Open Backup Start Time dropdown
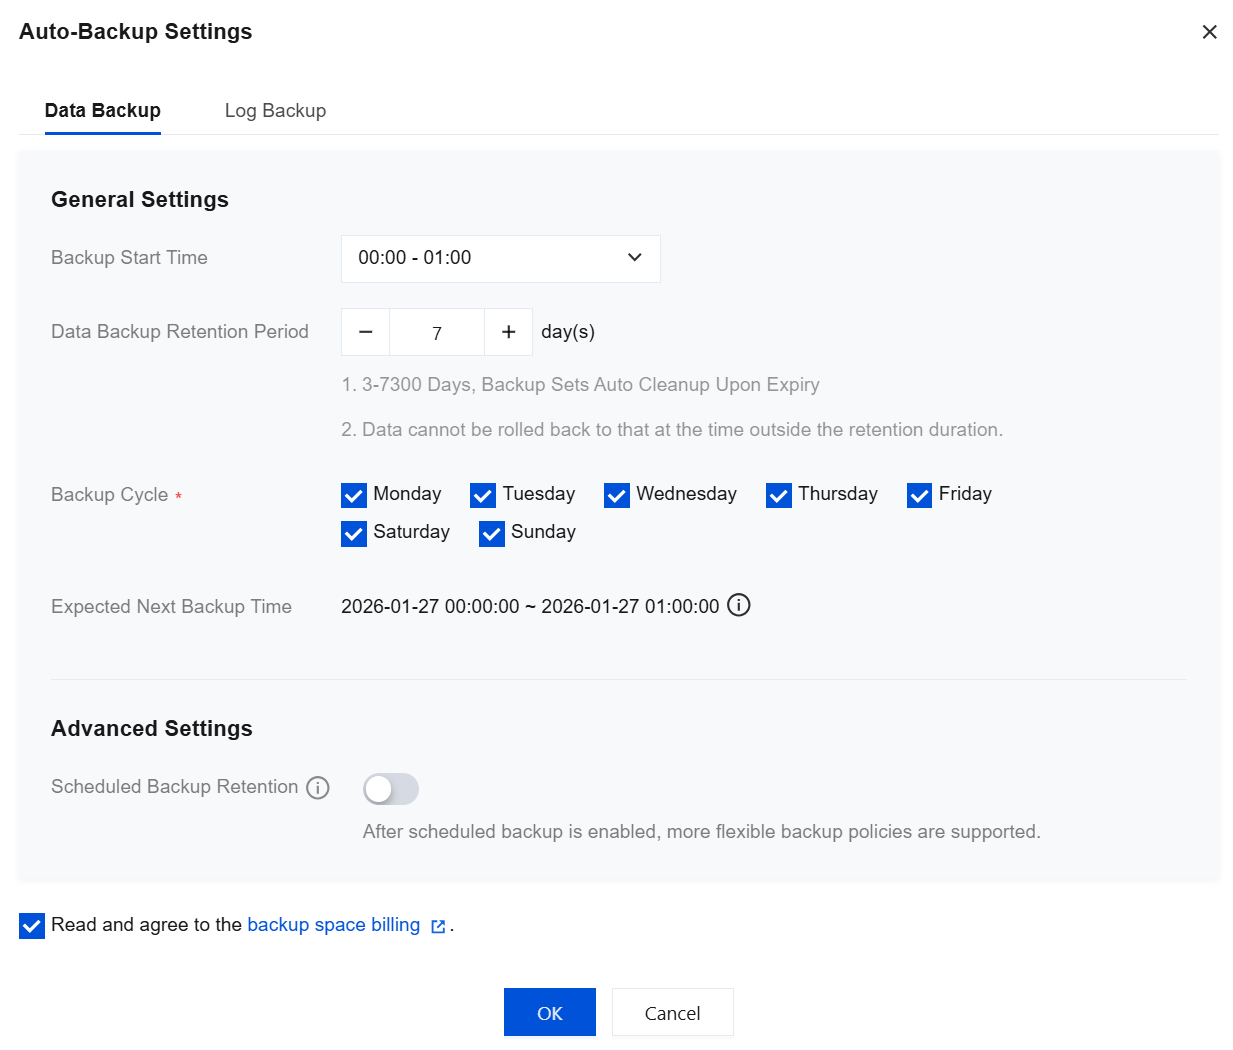Image resolution: width=1233 pixels, height=1050 pixels. (500, 258)
